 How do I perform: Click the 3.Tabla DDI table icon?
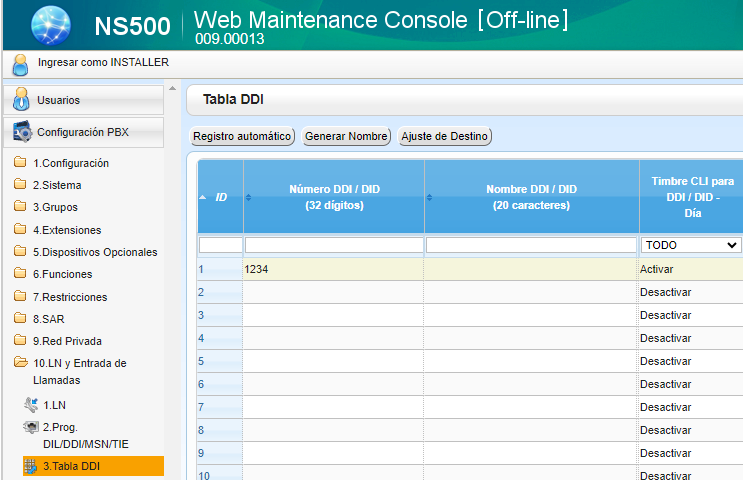pyautogui.click(x=30, y=466)
